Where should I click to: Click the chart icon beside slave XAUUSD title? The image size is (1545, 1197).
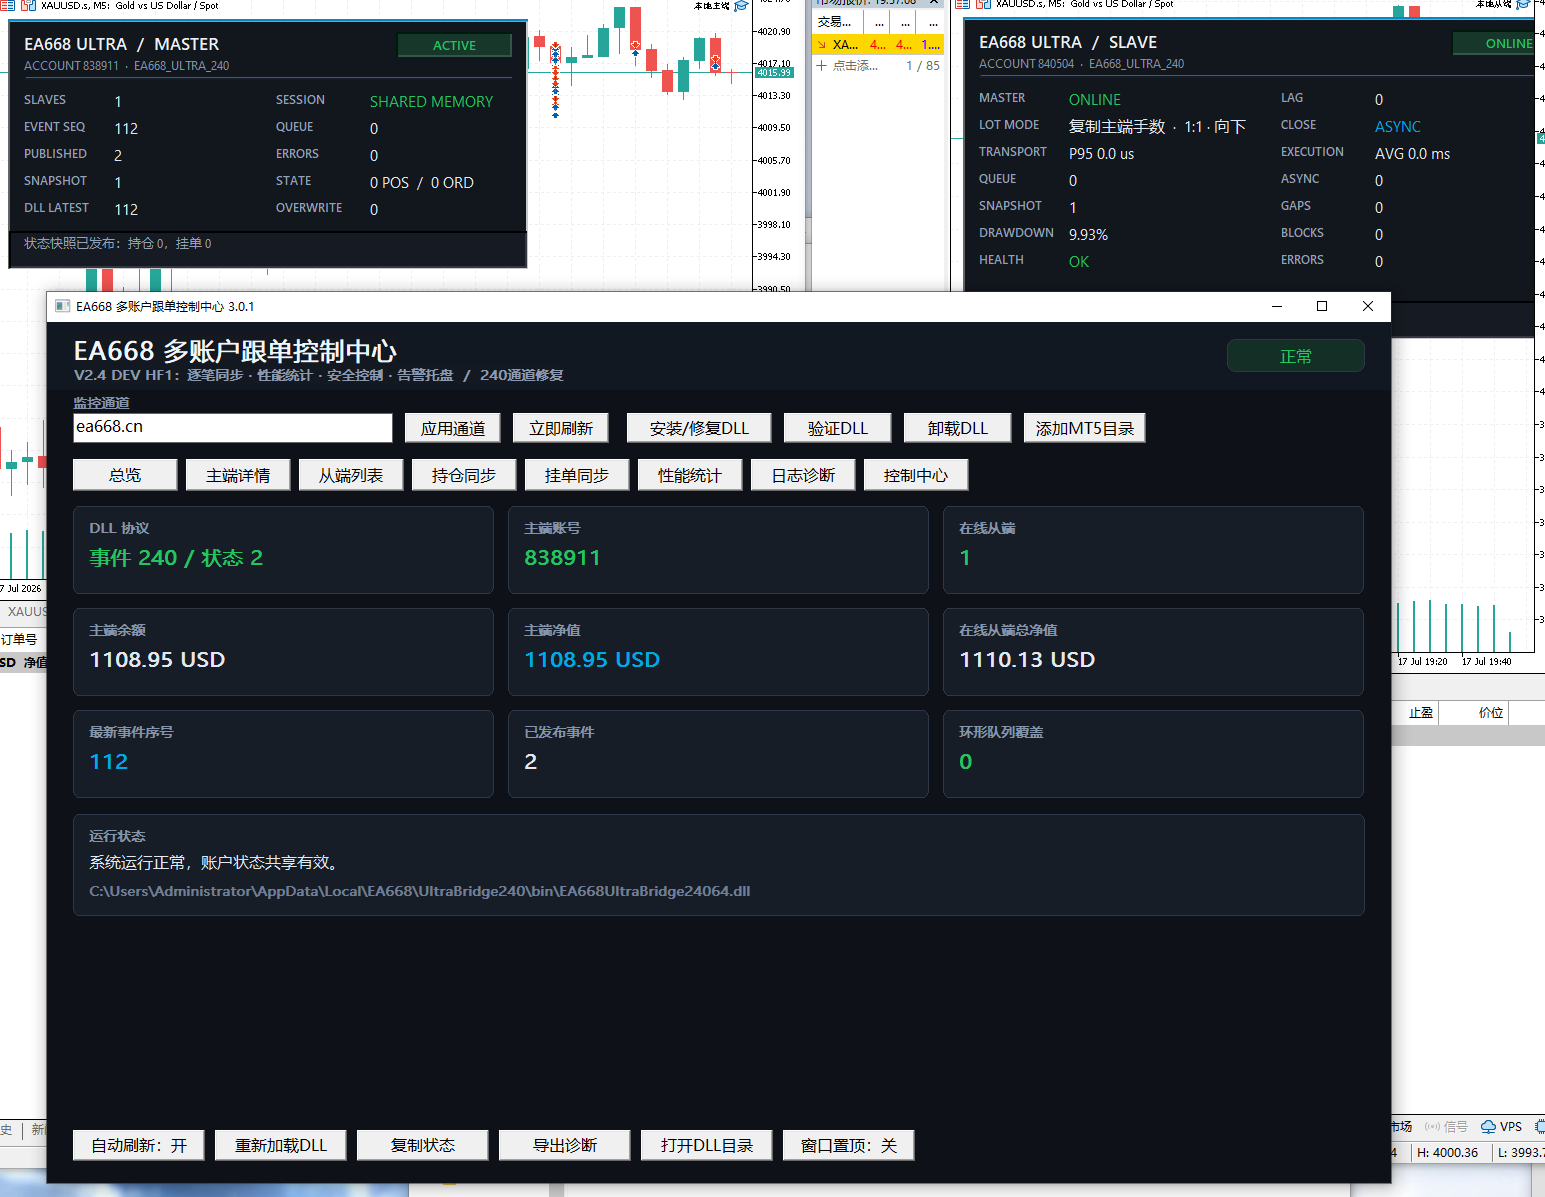(x=983, y=5)
